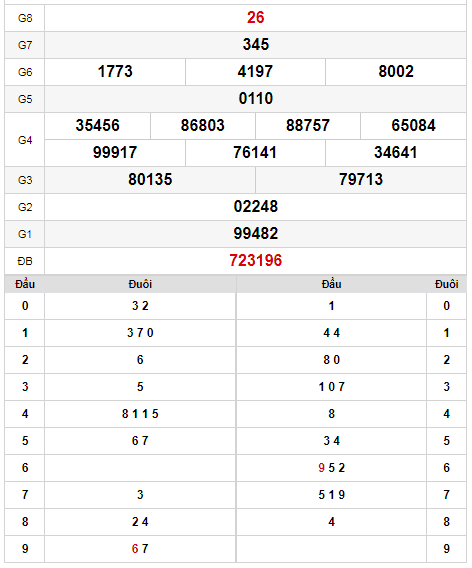Click G4 number 76141
The image size is (472, 568).
(255, 153)
